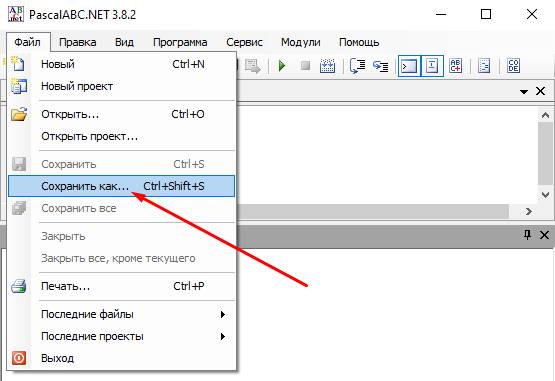Click the green Run program icon
The width and height of the screenshot is (555, 381).
[x=282, y=66]
